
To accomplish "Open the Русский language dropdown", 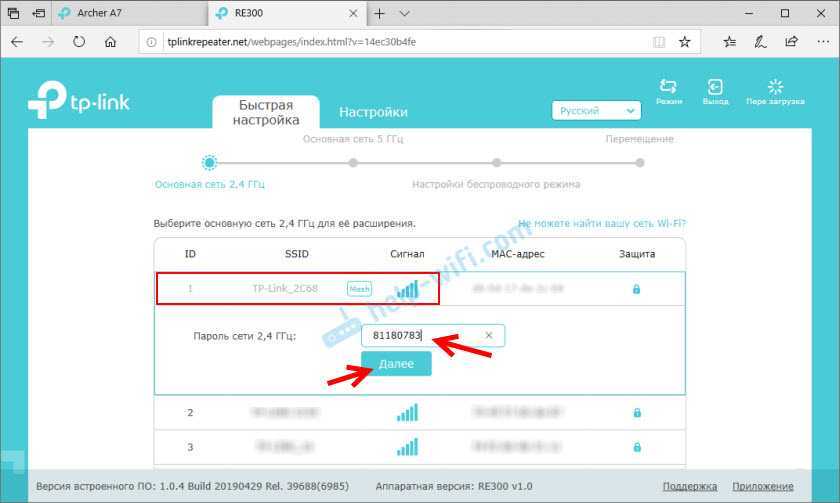I will [596, 111].
